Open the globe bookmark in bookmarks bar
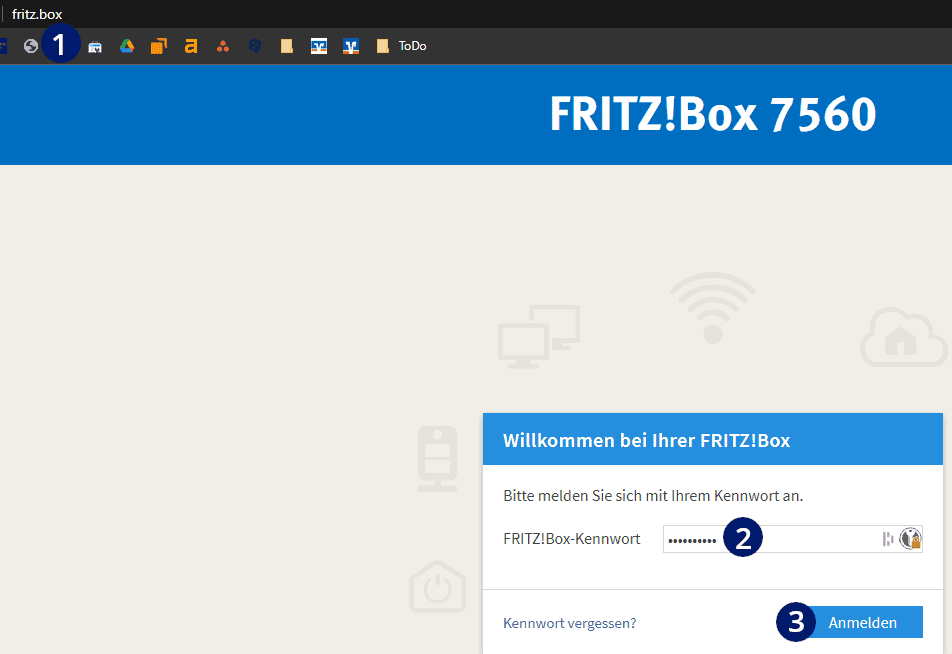Viewport: 952px width, 654px height. tap(30, 46)
